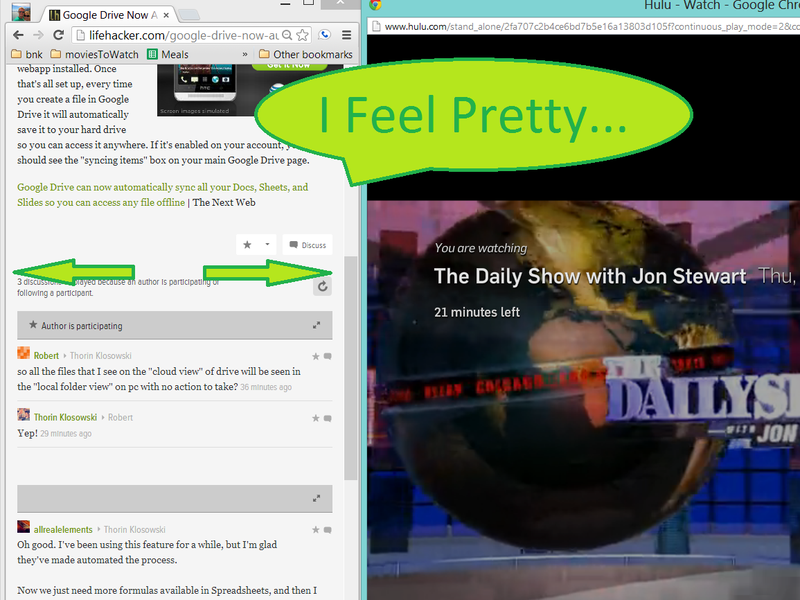This screenshot has height=600, width=800.
Task: Click the page icon in Lifehacker's address bar
Action: (x=80, y=35)
